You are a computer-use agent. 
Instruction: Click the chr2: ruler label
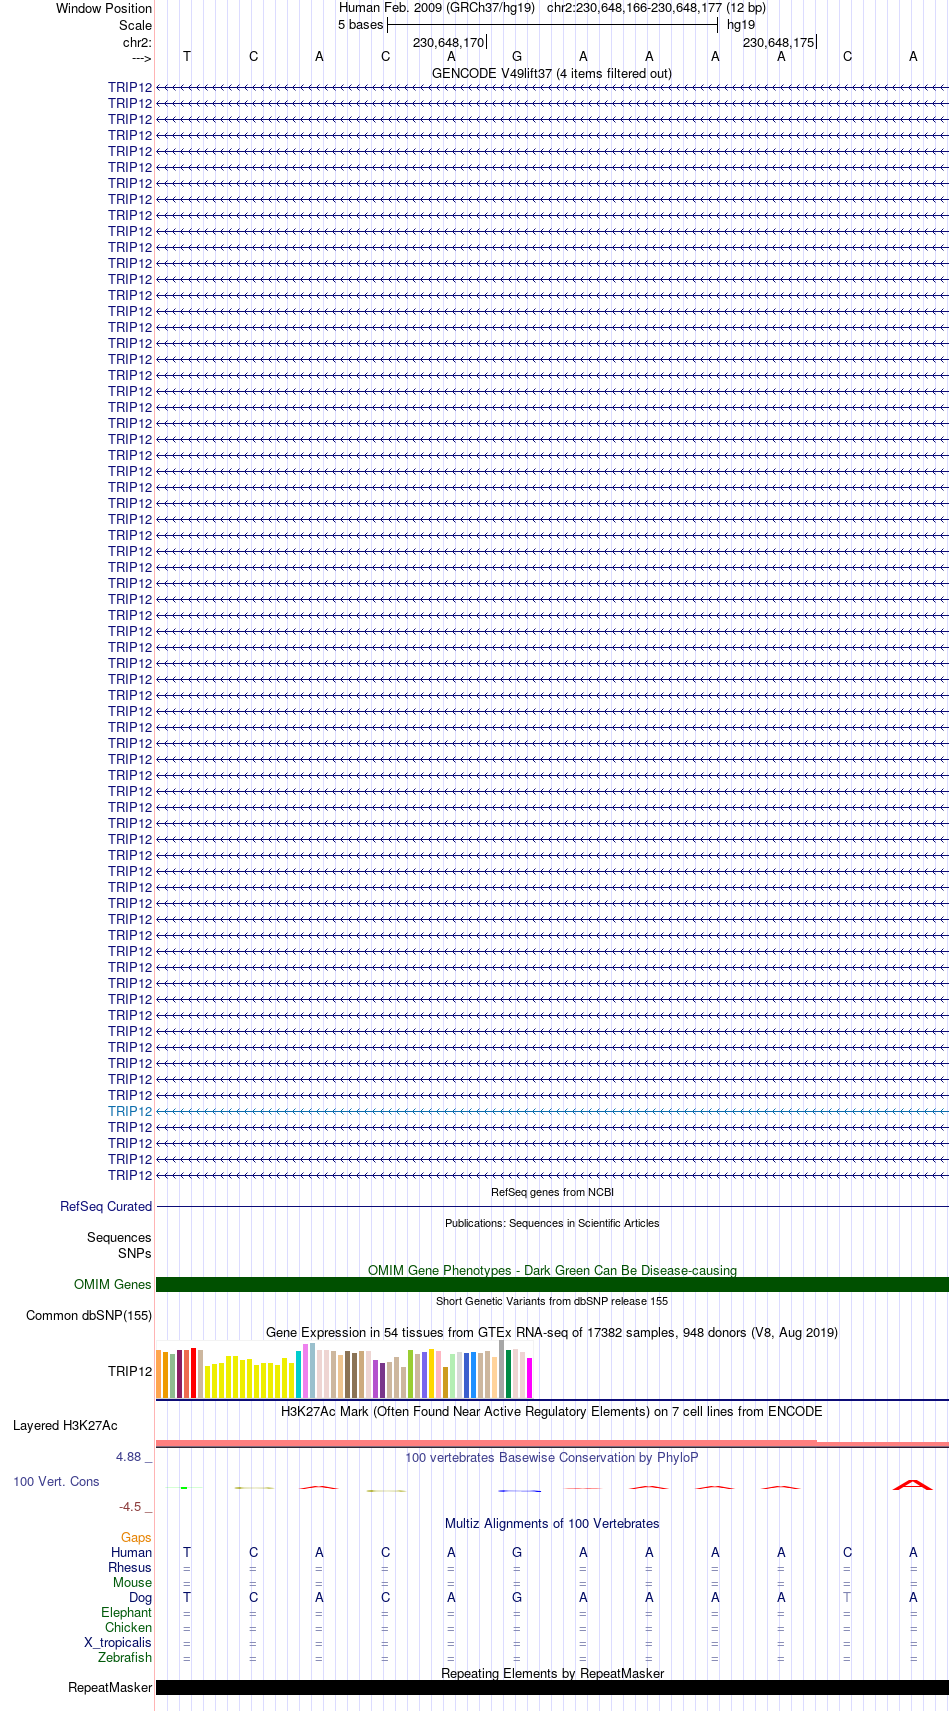(x=138, y=43)
